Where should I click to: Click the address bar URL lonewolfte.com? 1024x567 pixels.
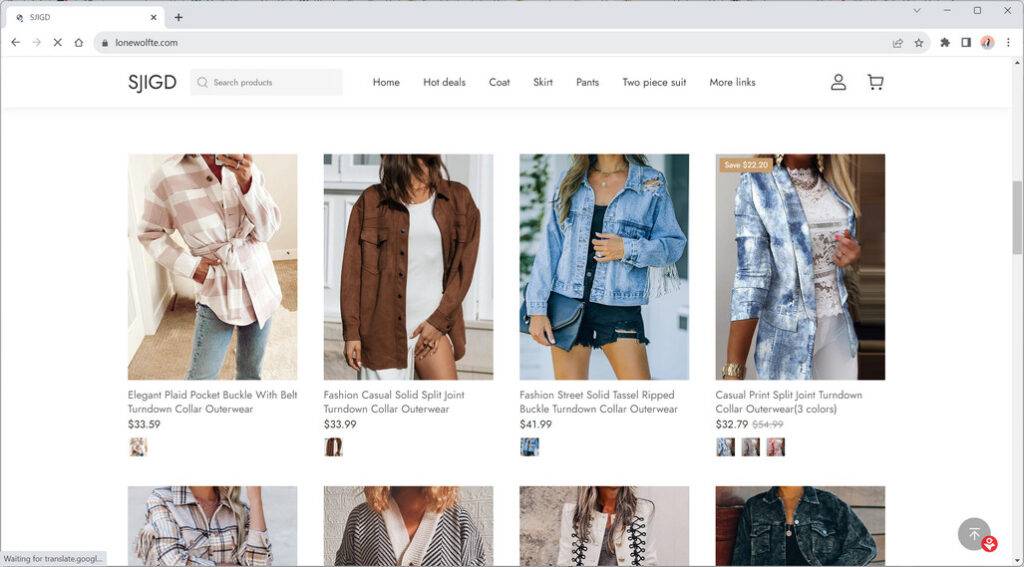pyautogui.click(x=146, y=42)
